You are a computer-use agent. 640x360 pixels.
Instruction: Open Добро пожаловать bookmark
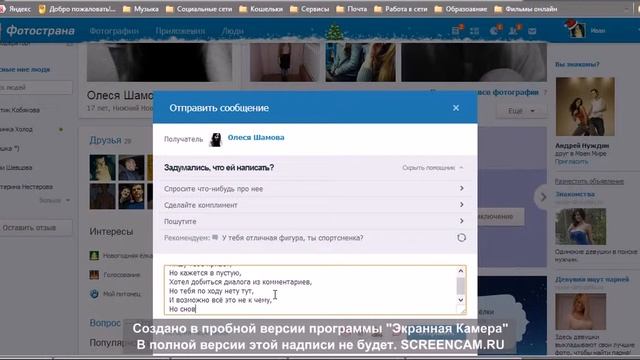click(77, 9)
